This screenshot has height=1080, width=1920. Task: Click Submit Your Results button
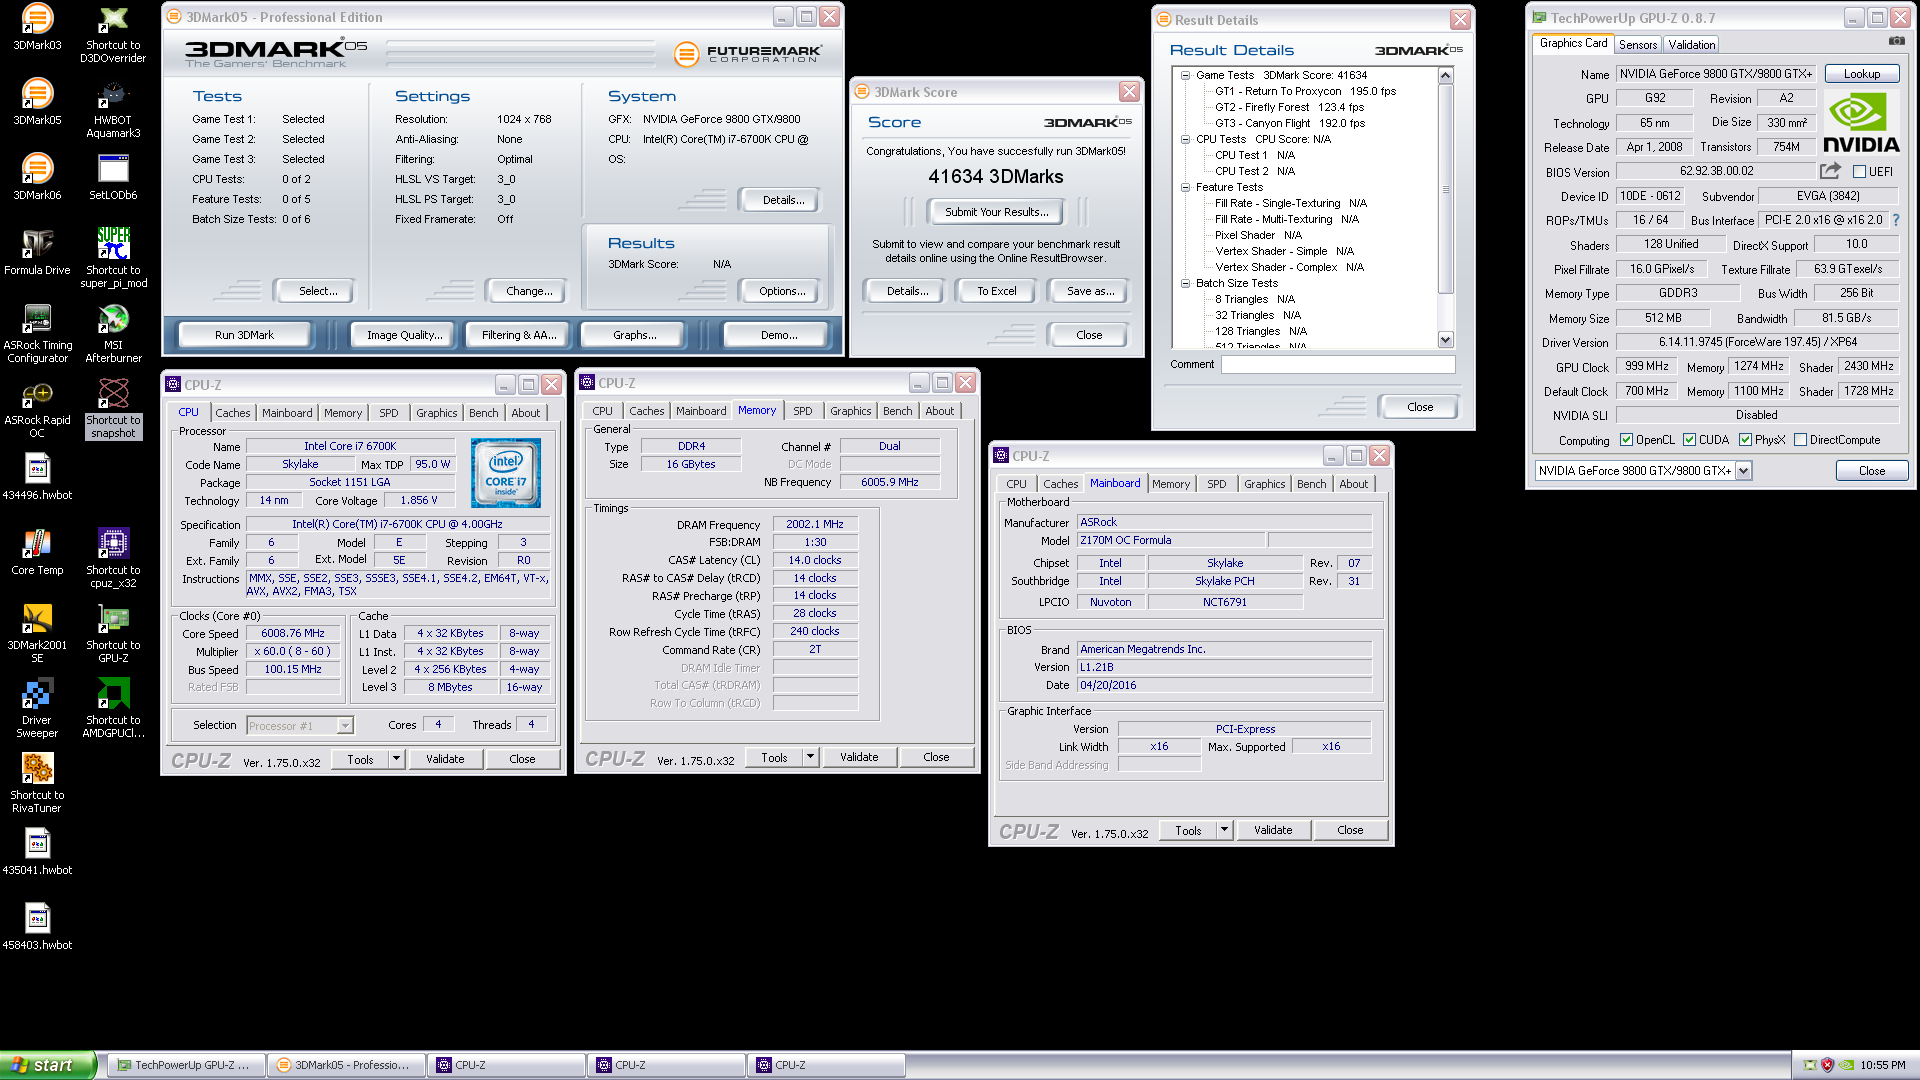click(996, 212)
